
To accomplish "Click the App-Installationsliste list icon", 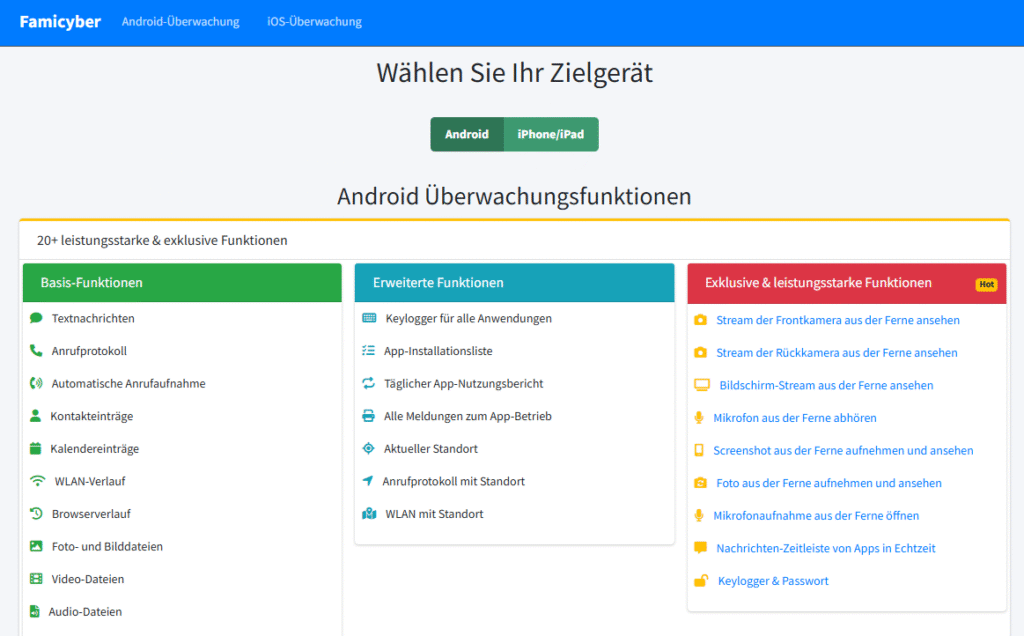I will click(369, 351).
